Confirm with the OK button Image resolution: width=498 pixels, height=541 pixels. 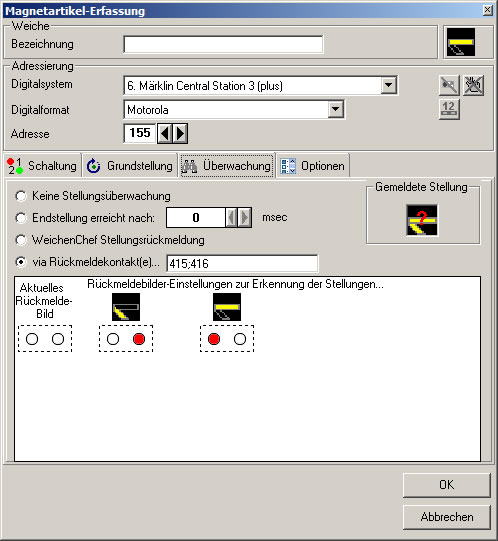(447, 485)
